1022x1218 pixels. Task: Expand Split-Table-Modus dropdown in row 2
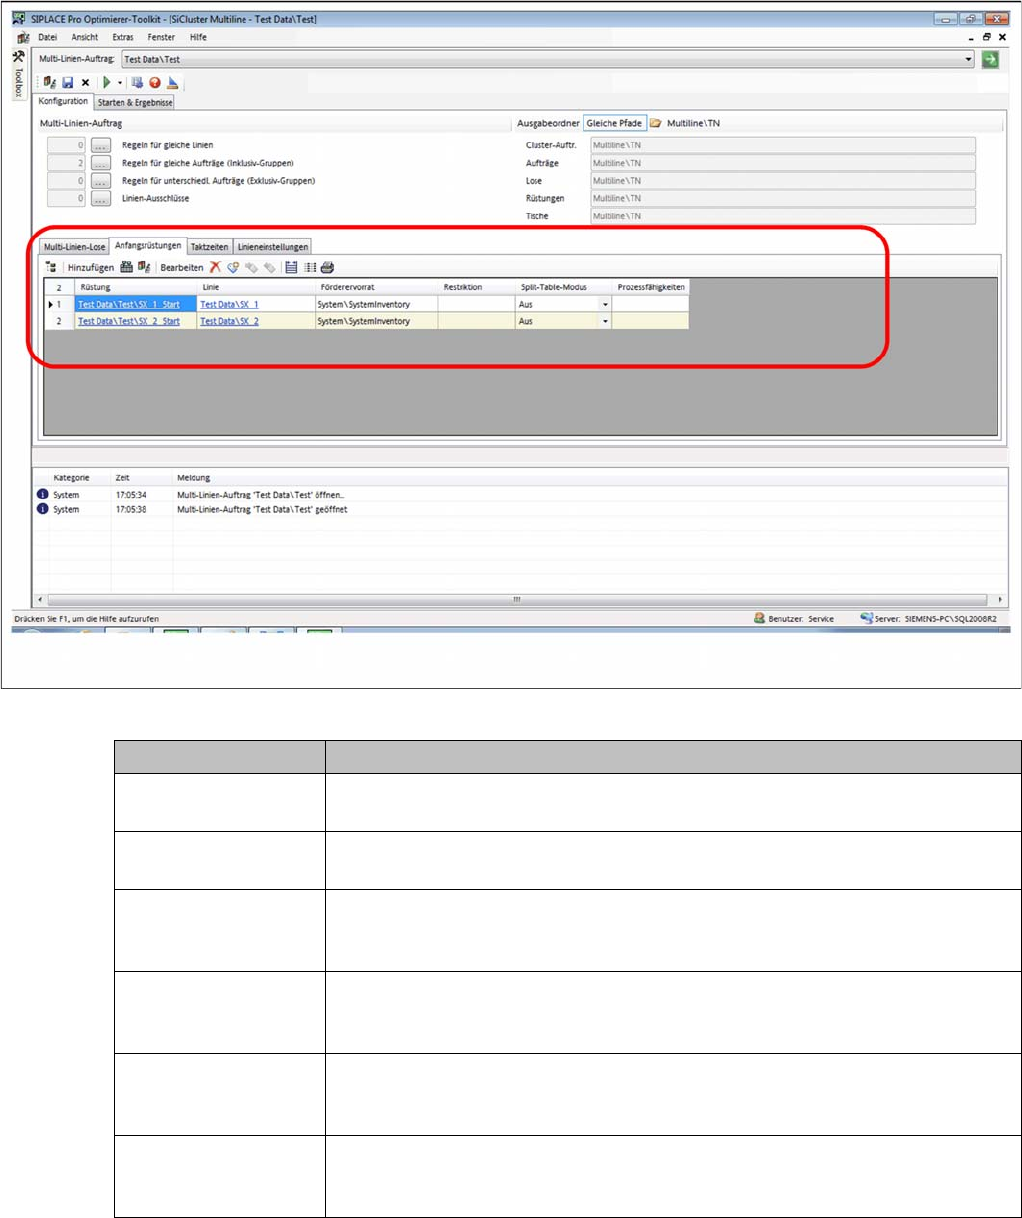click(x=605, y=321)
